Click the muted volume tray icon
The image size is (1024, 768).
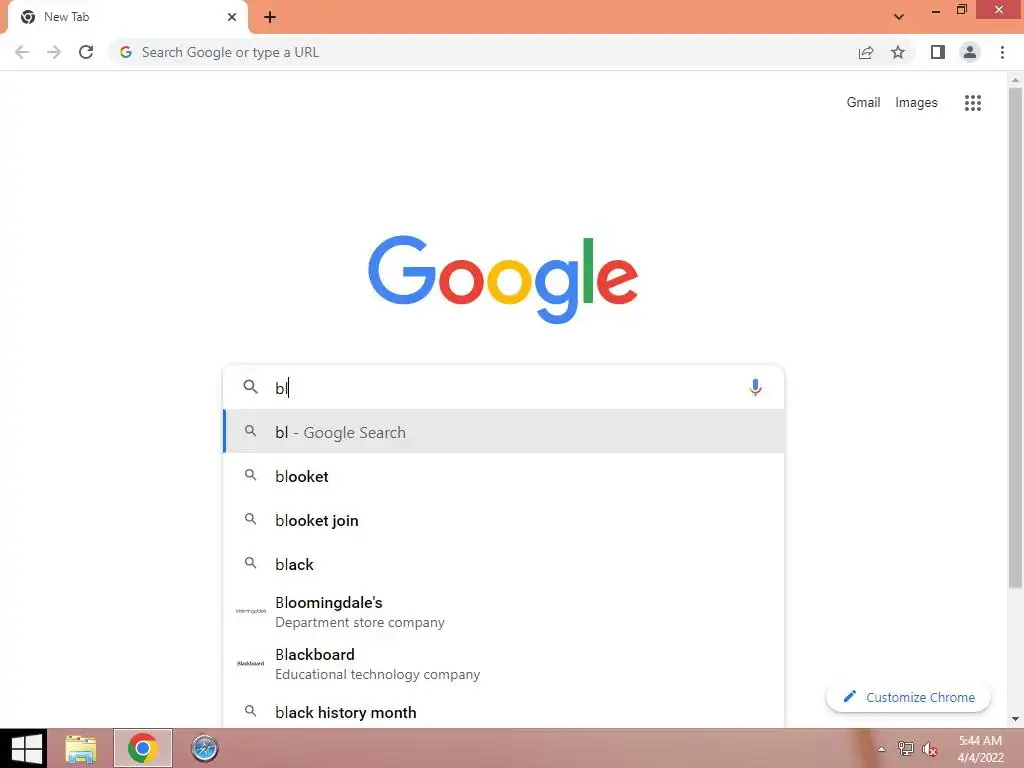tap(930, 749)
